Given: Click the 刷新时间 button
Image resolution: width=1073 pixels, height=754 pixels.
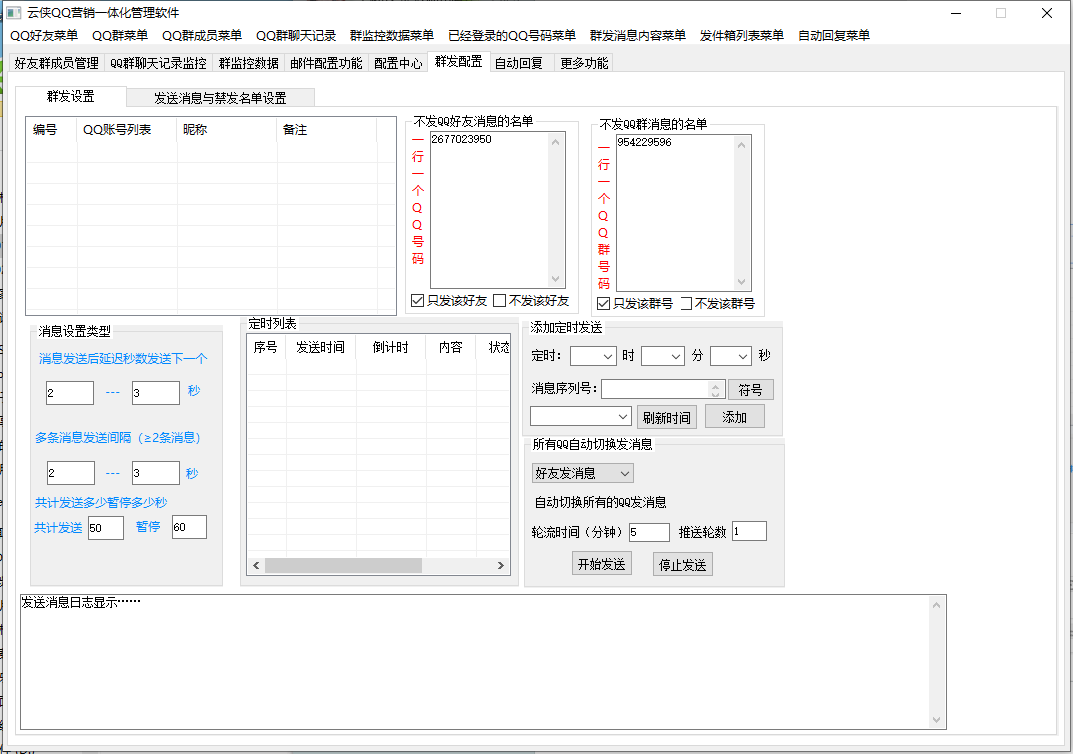Looking at the screenshot, I should coord(667,417).
